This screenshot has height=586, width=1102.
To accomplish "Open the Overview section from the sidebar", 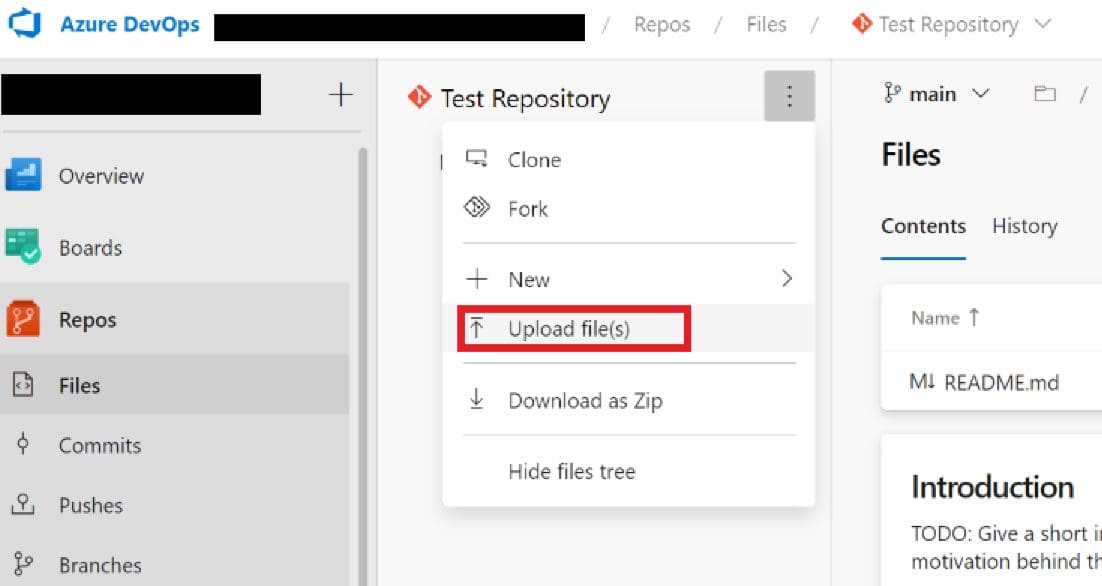I will coord(100,176).
